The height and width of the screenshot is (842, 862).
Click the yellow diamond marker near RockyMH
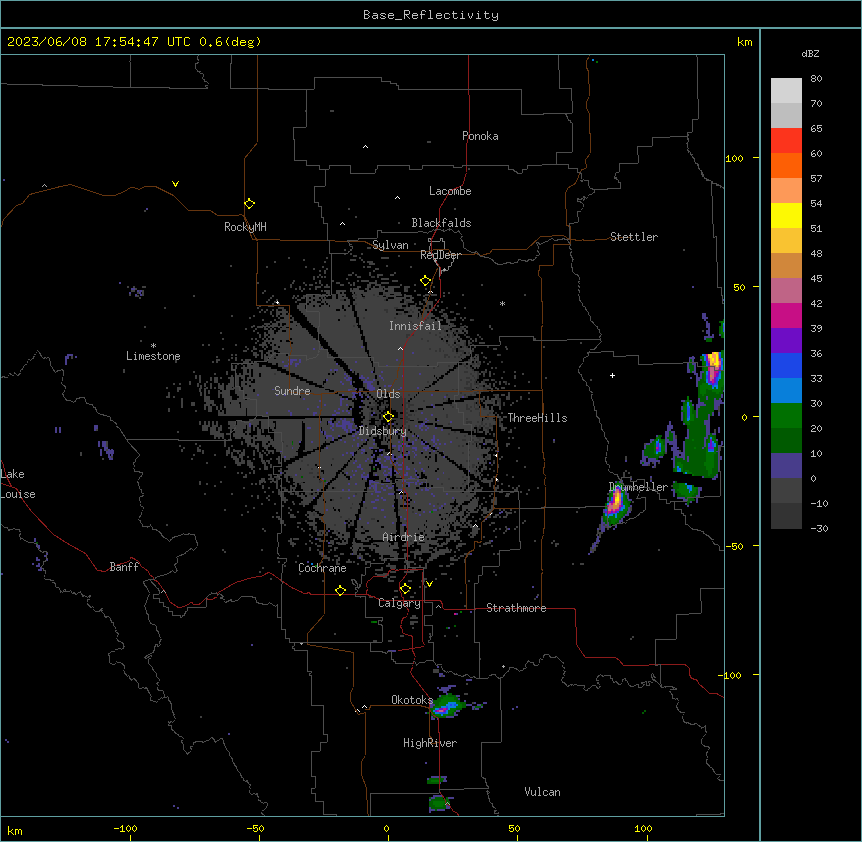tap(249, 204)
